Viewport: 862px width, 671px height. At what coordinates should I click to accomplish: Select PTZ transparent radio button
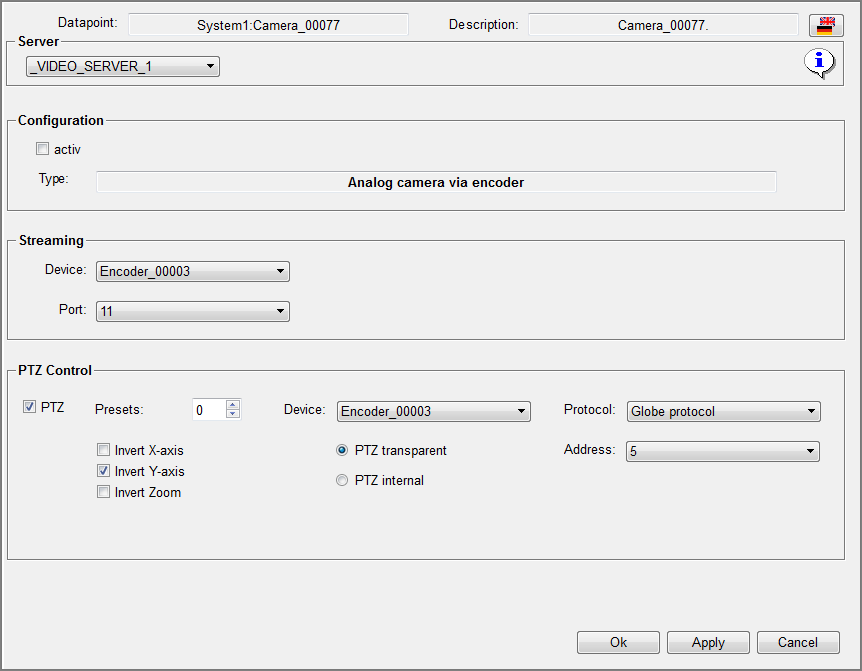point(343,450)
